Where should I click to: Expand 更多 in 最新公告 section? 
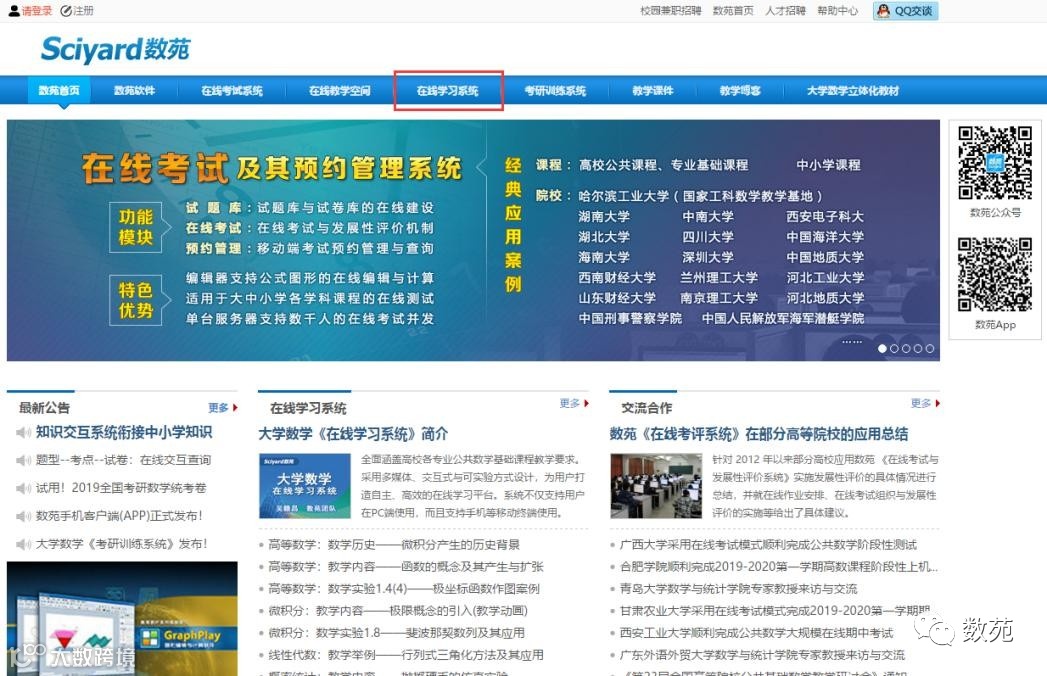pyautogui.click(x=222, y=407)
